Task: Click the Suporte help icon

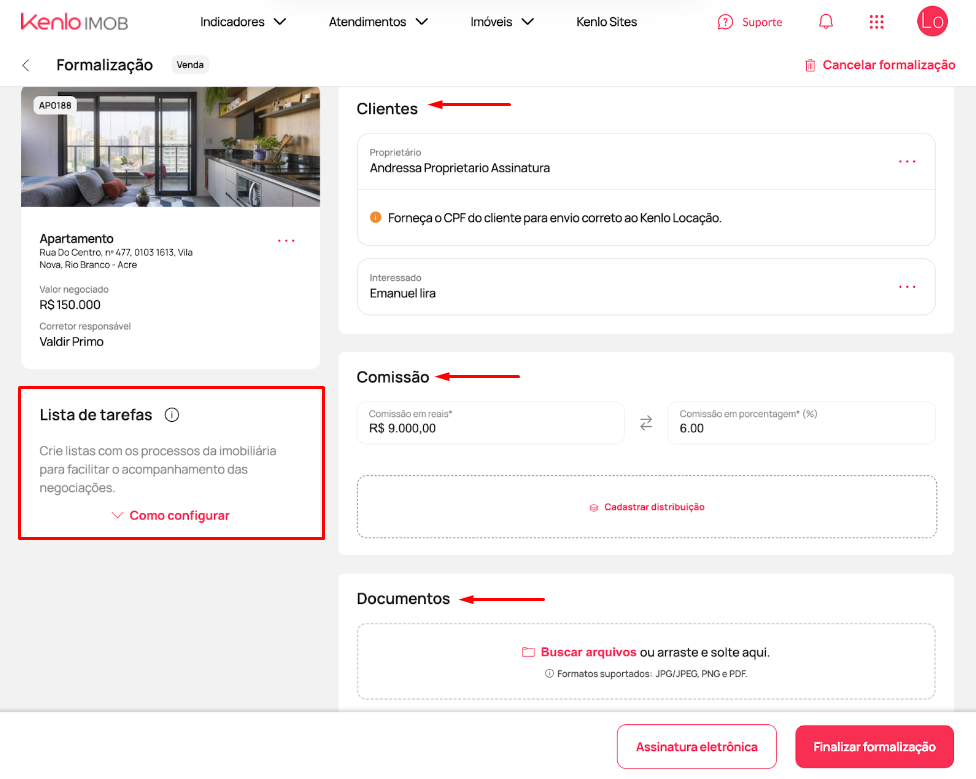Action: 725,22
